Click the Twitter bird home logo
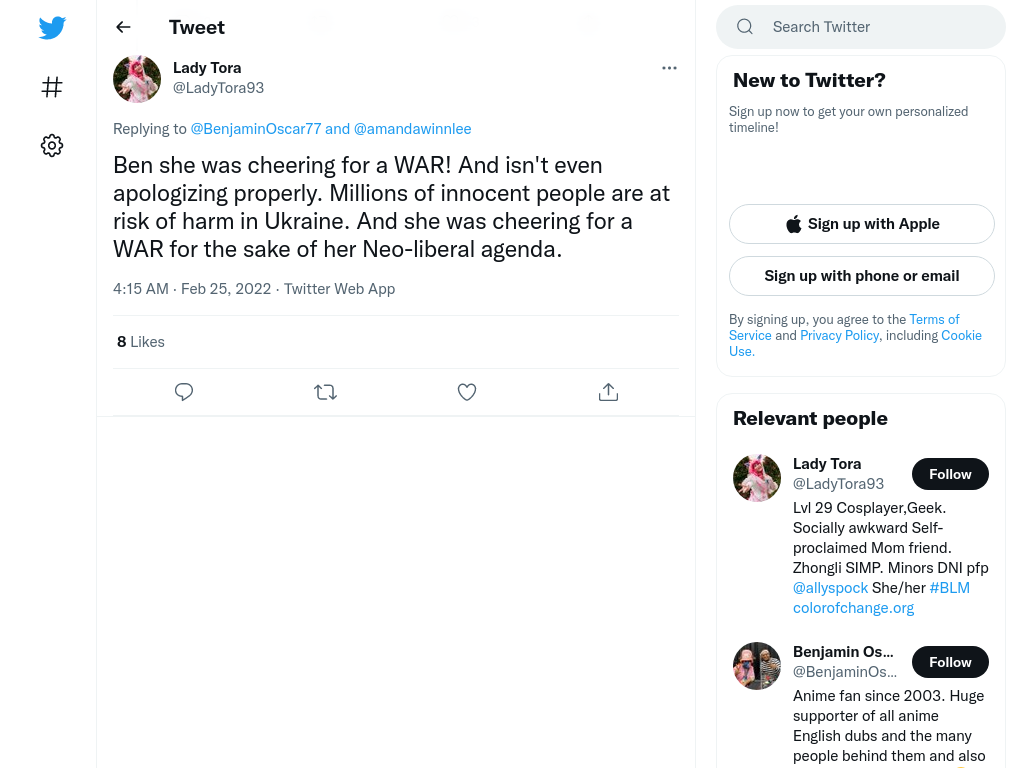The image size is (1024, 768). point(52,27)
